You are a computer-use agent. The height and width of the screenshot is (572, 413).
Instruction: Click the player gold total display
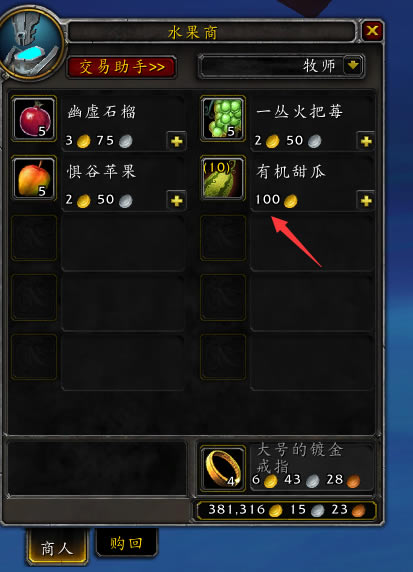286,510
